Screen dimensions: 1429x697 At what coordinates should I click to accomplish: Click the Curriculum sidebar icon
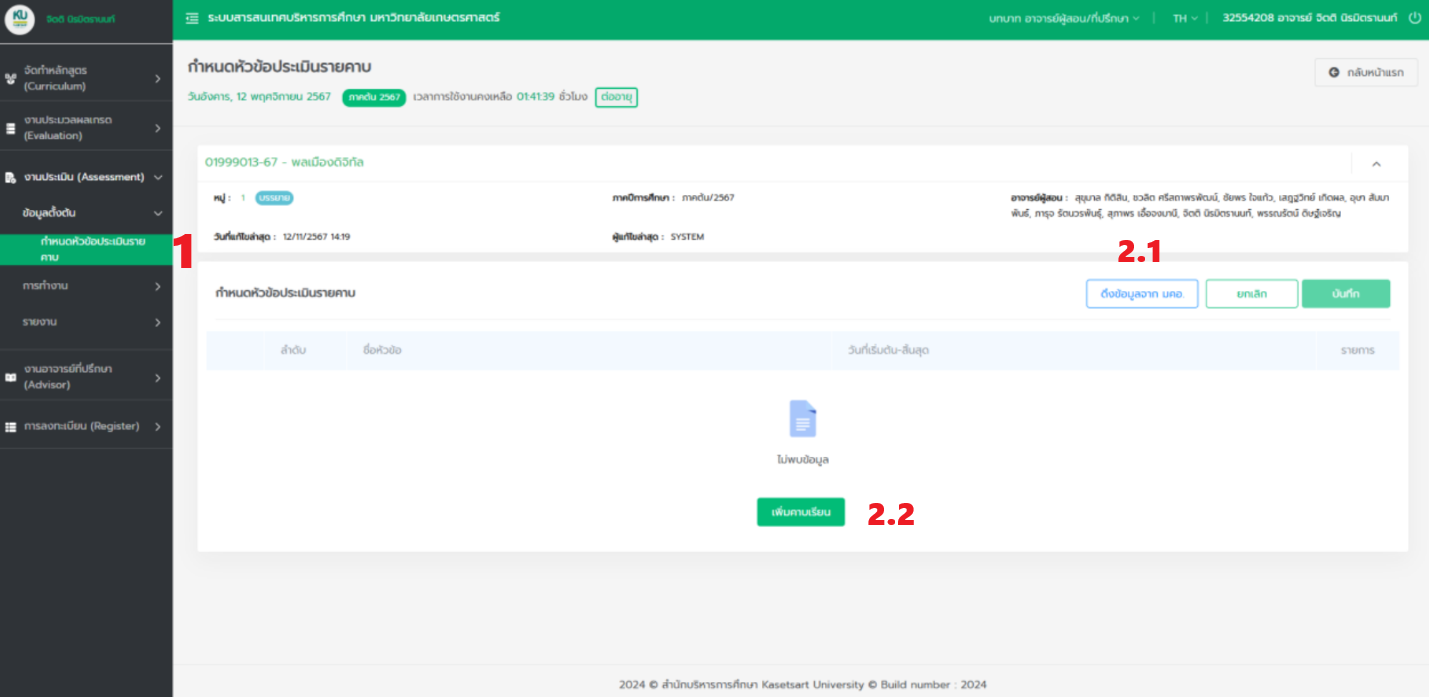(x=11, y=79)
